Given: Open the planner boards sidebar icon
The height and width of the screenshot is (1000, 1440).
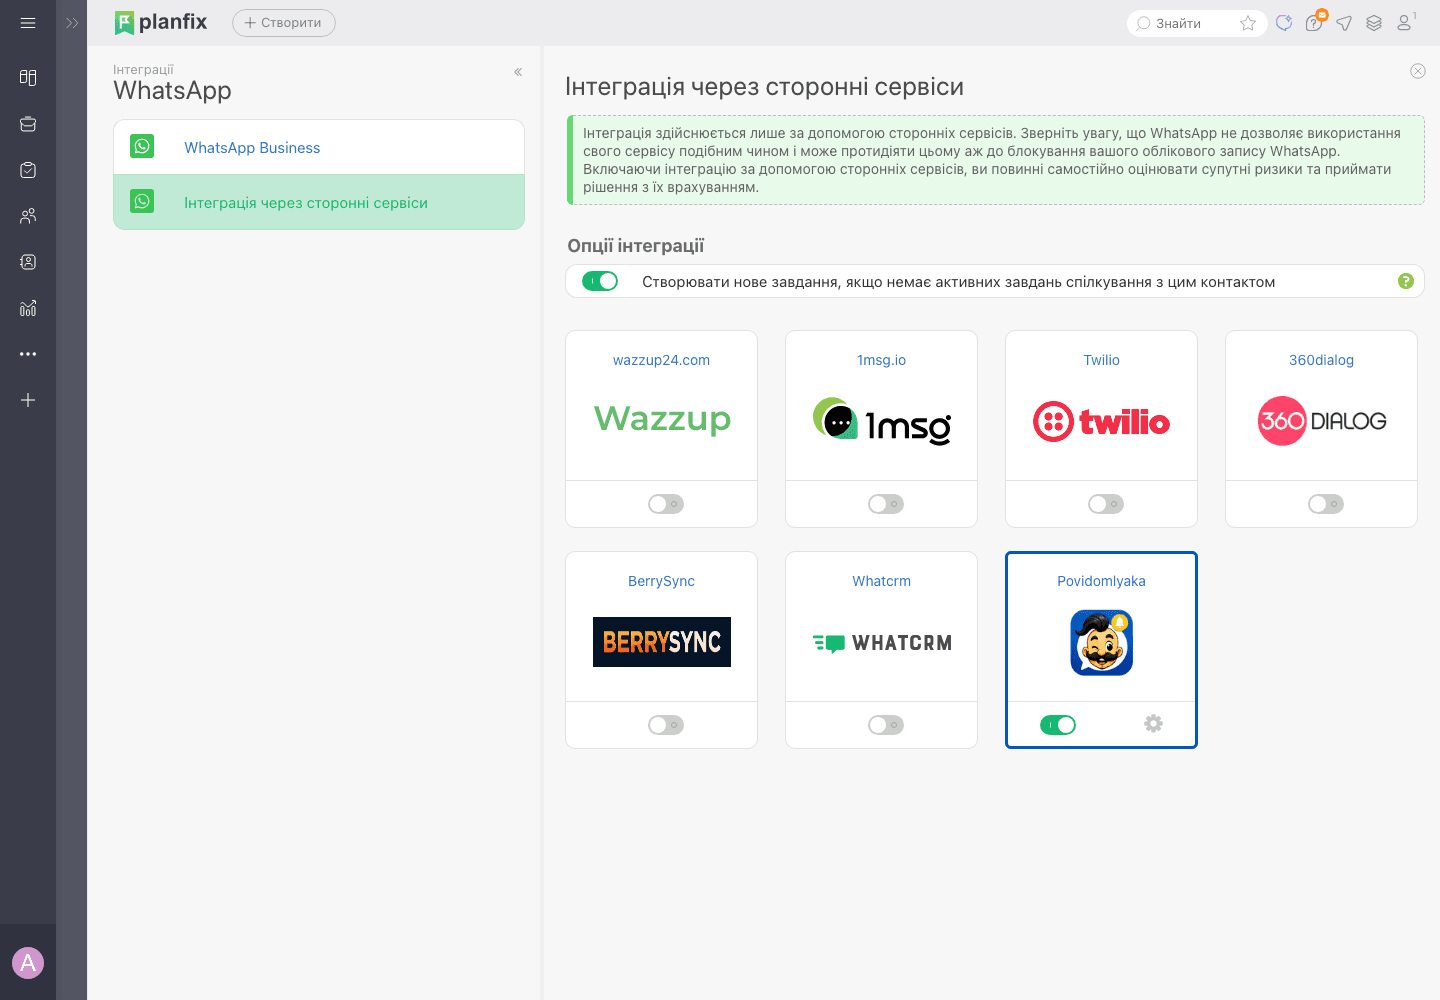Looking at the screenshot, I should click(28, 78).
